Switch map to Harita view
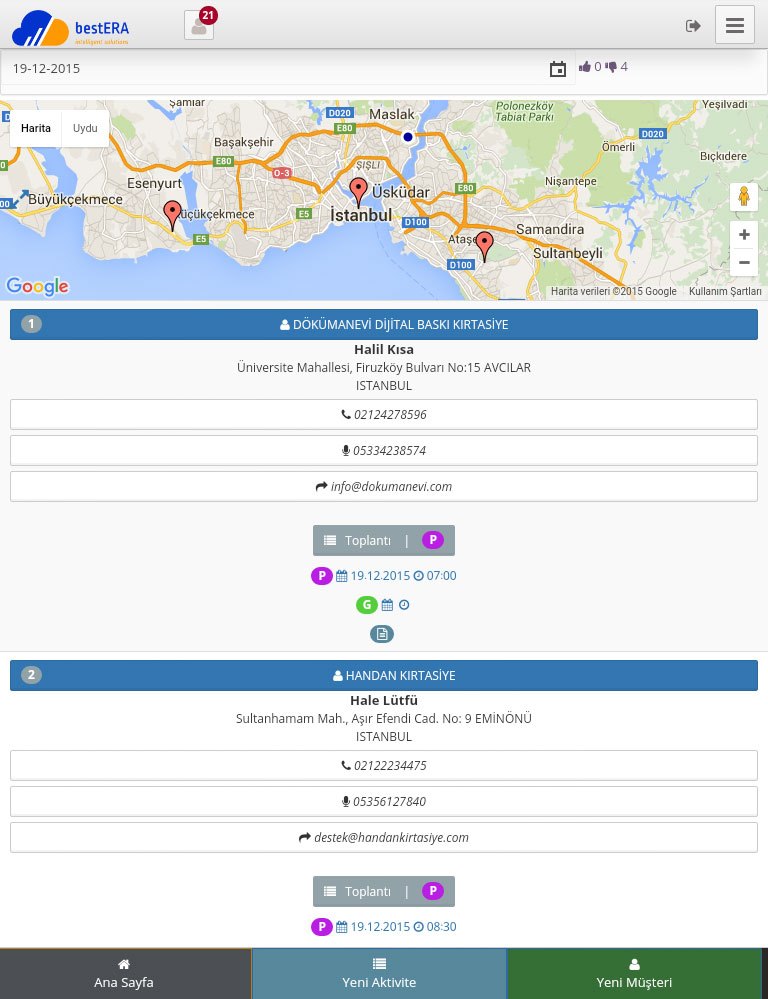The width and height of the screenshot is (768, 999). (36, 128)
